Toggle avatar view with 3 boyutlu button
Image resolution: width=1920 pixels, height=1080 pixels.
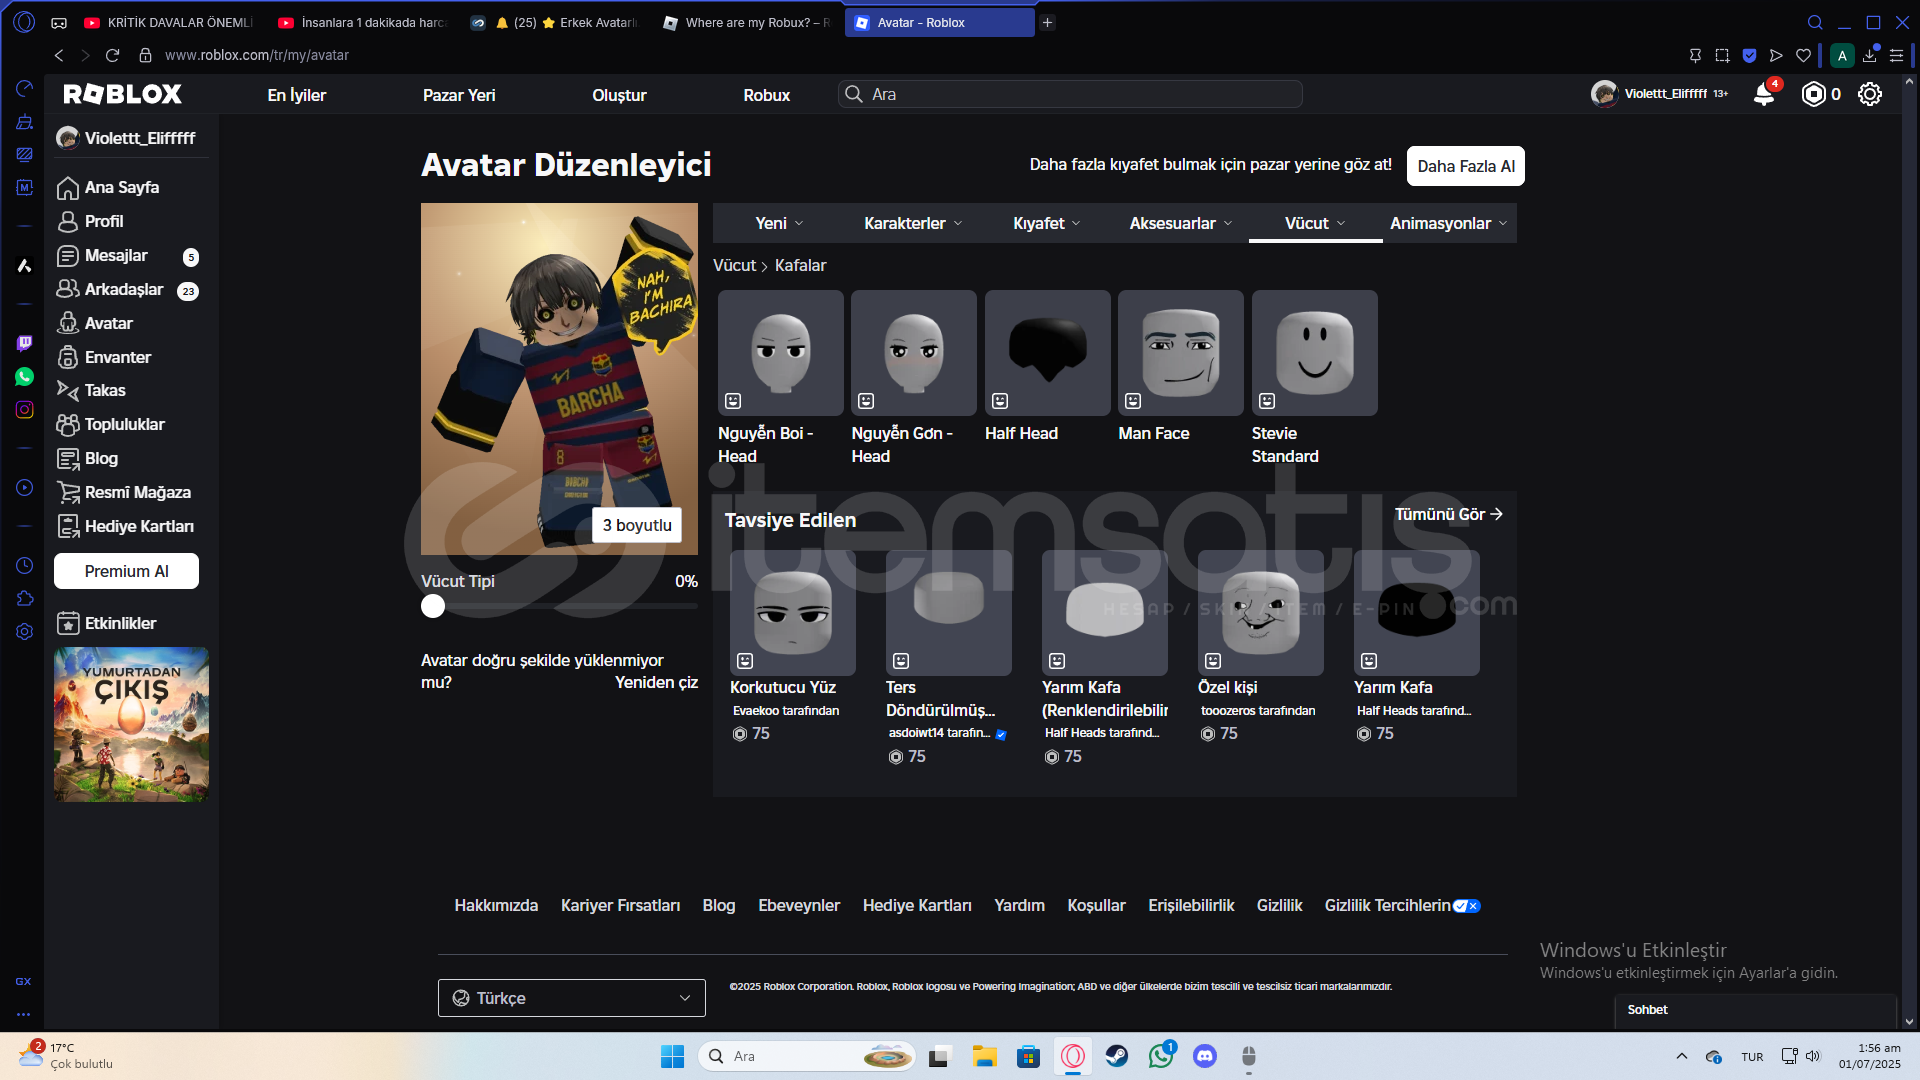coord(637,525)
